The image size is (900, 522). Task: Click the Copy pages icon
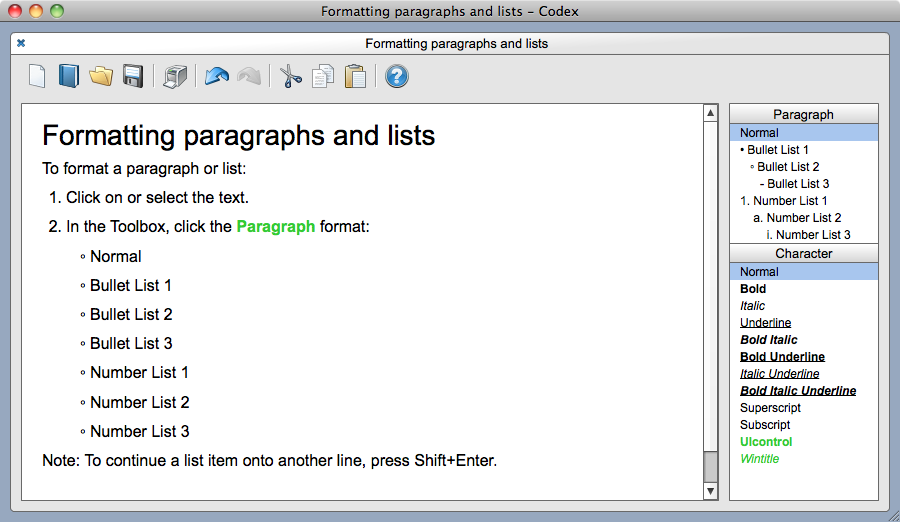point(322,76)
